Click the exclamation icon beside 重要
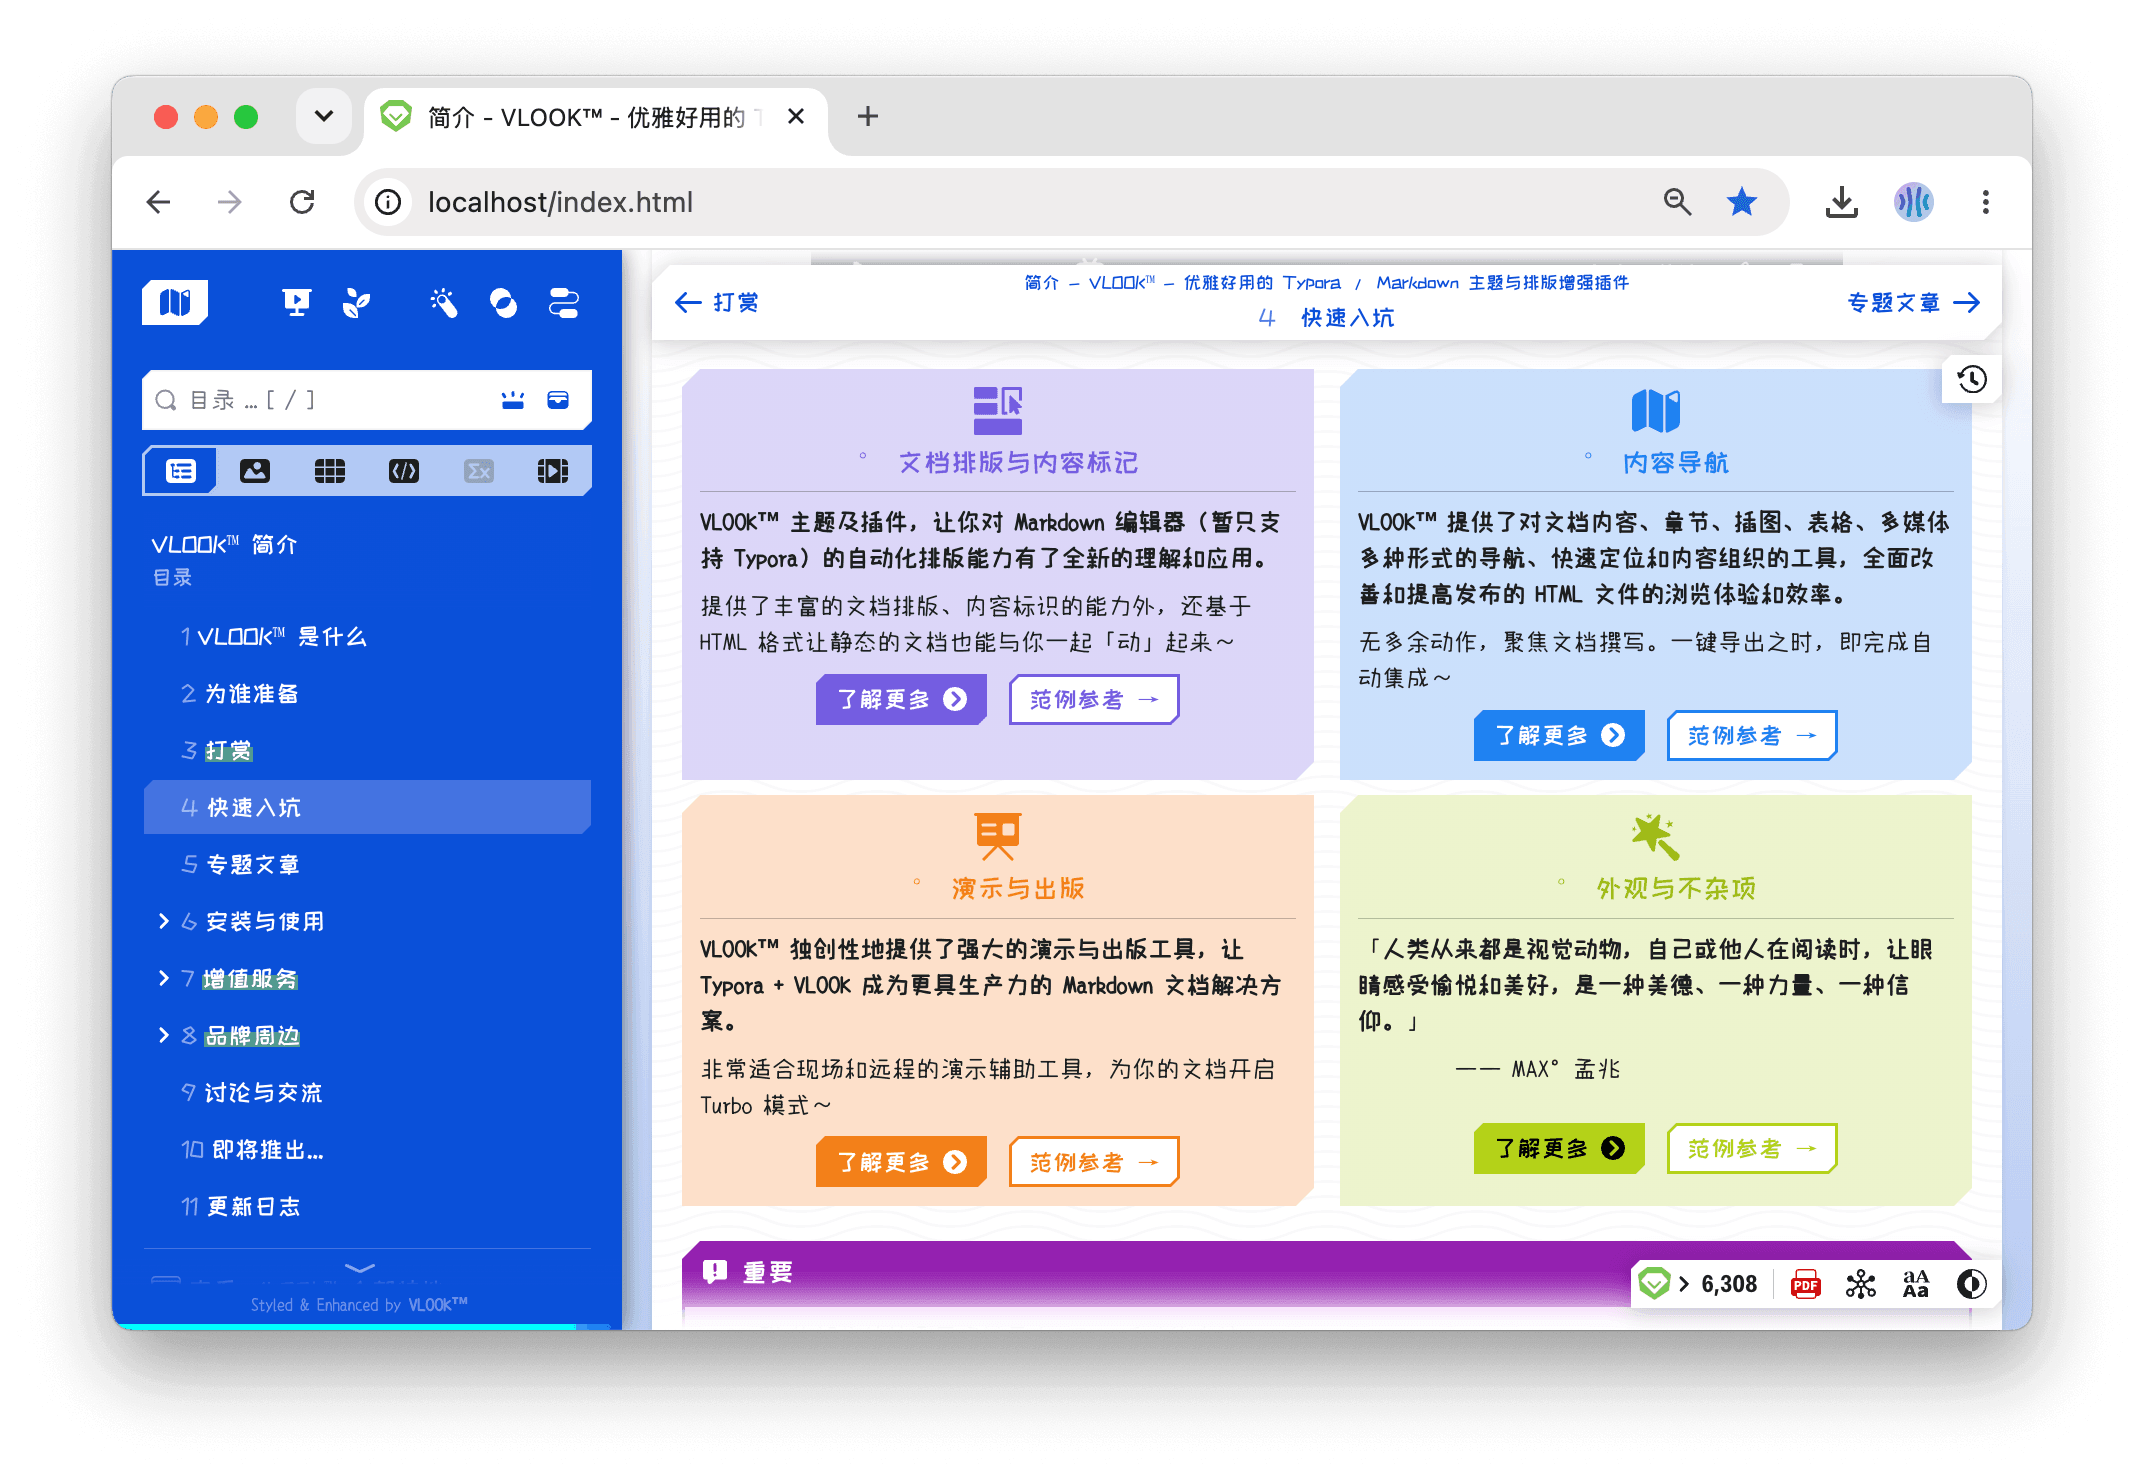 [x=715, y=1271]
